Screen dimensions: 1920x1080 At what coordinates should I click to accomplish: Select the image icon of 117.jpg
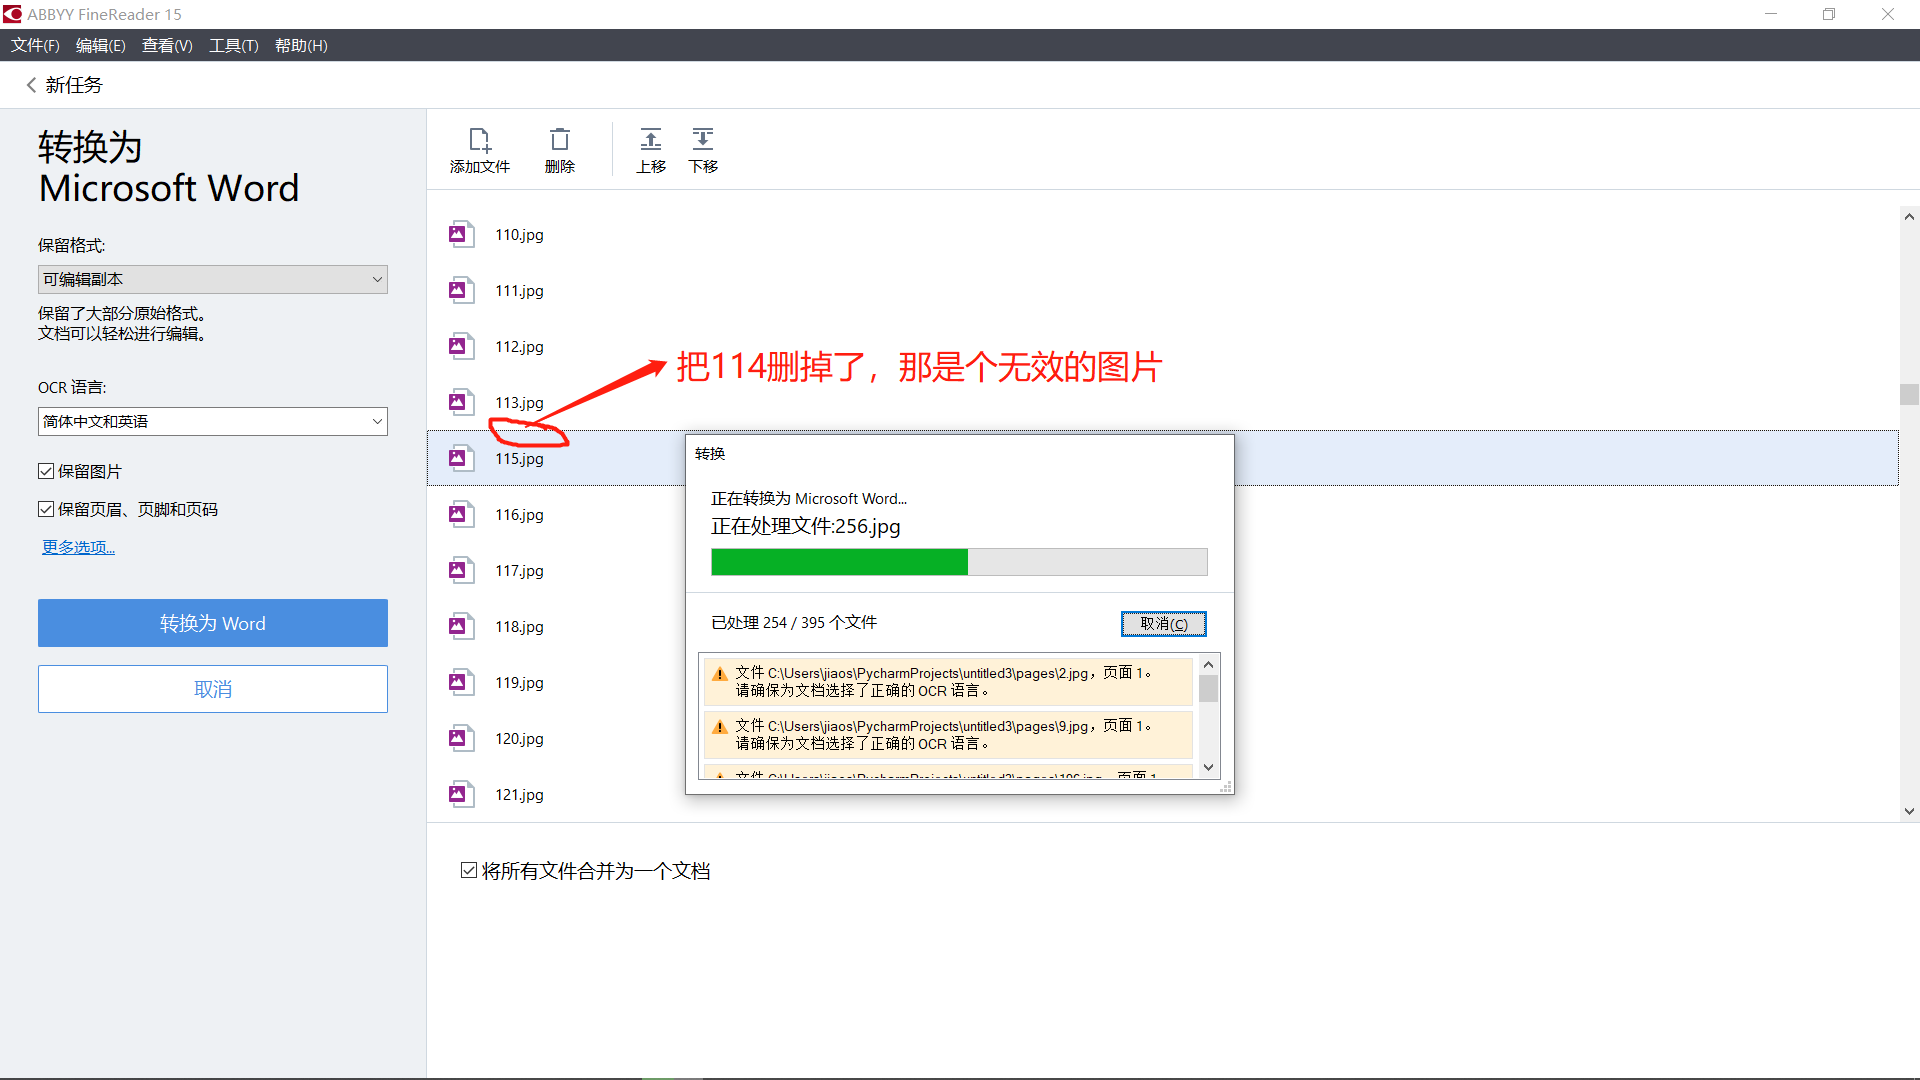click(x=460, y=570)
